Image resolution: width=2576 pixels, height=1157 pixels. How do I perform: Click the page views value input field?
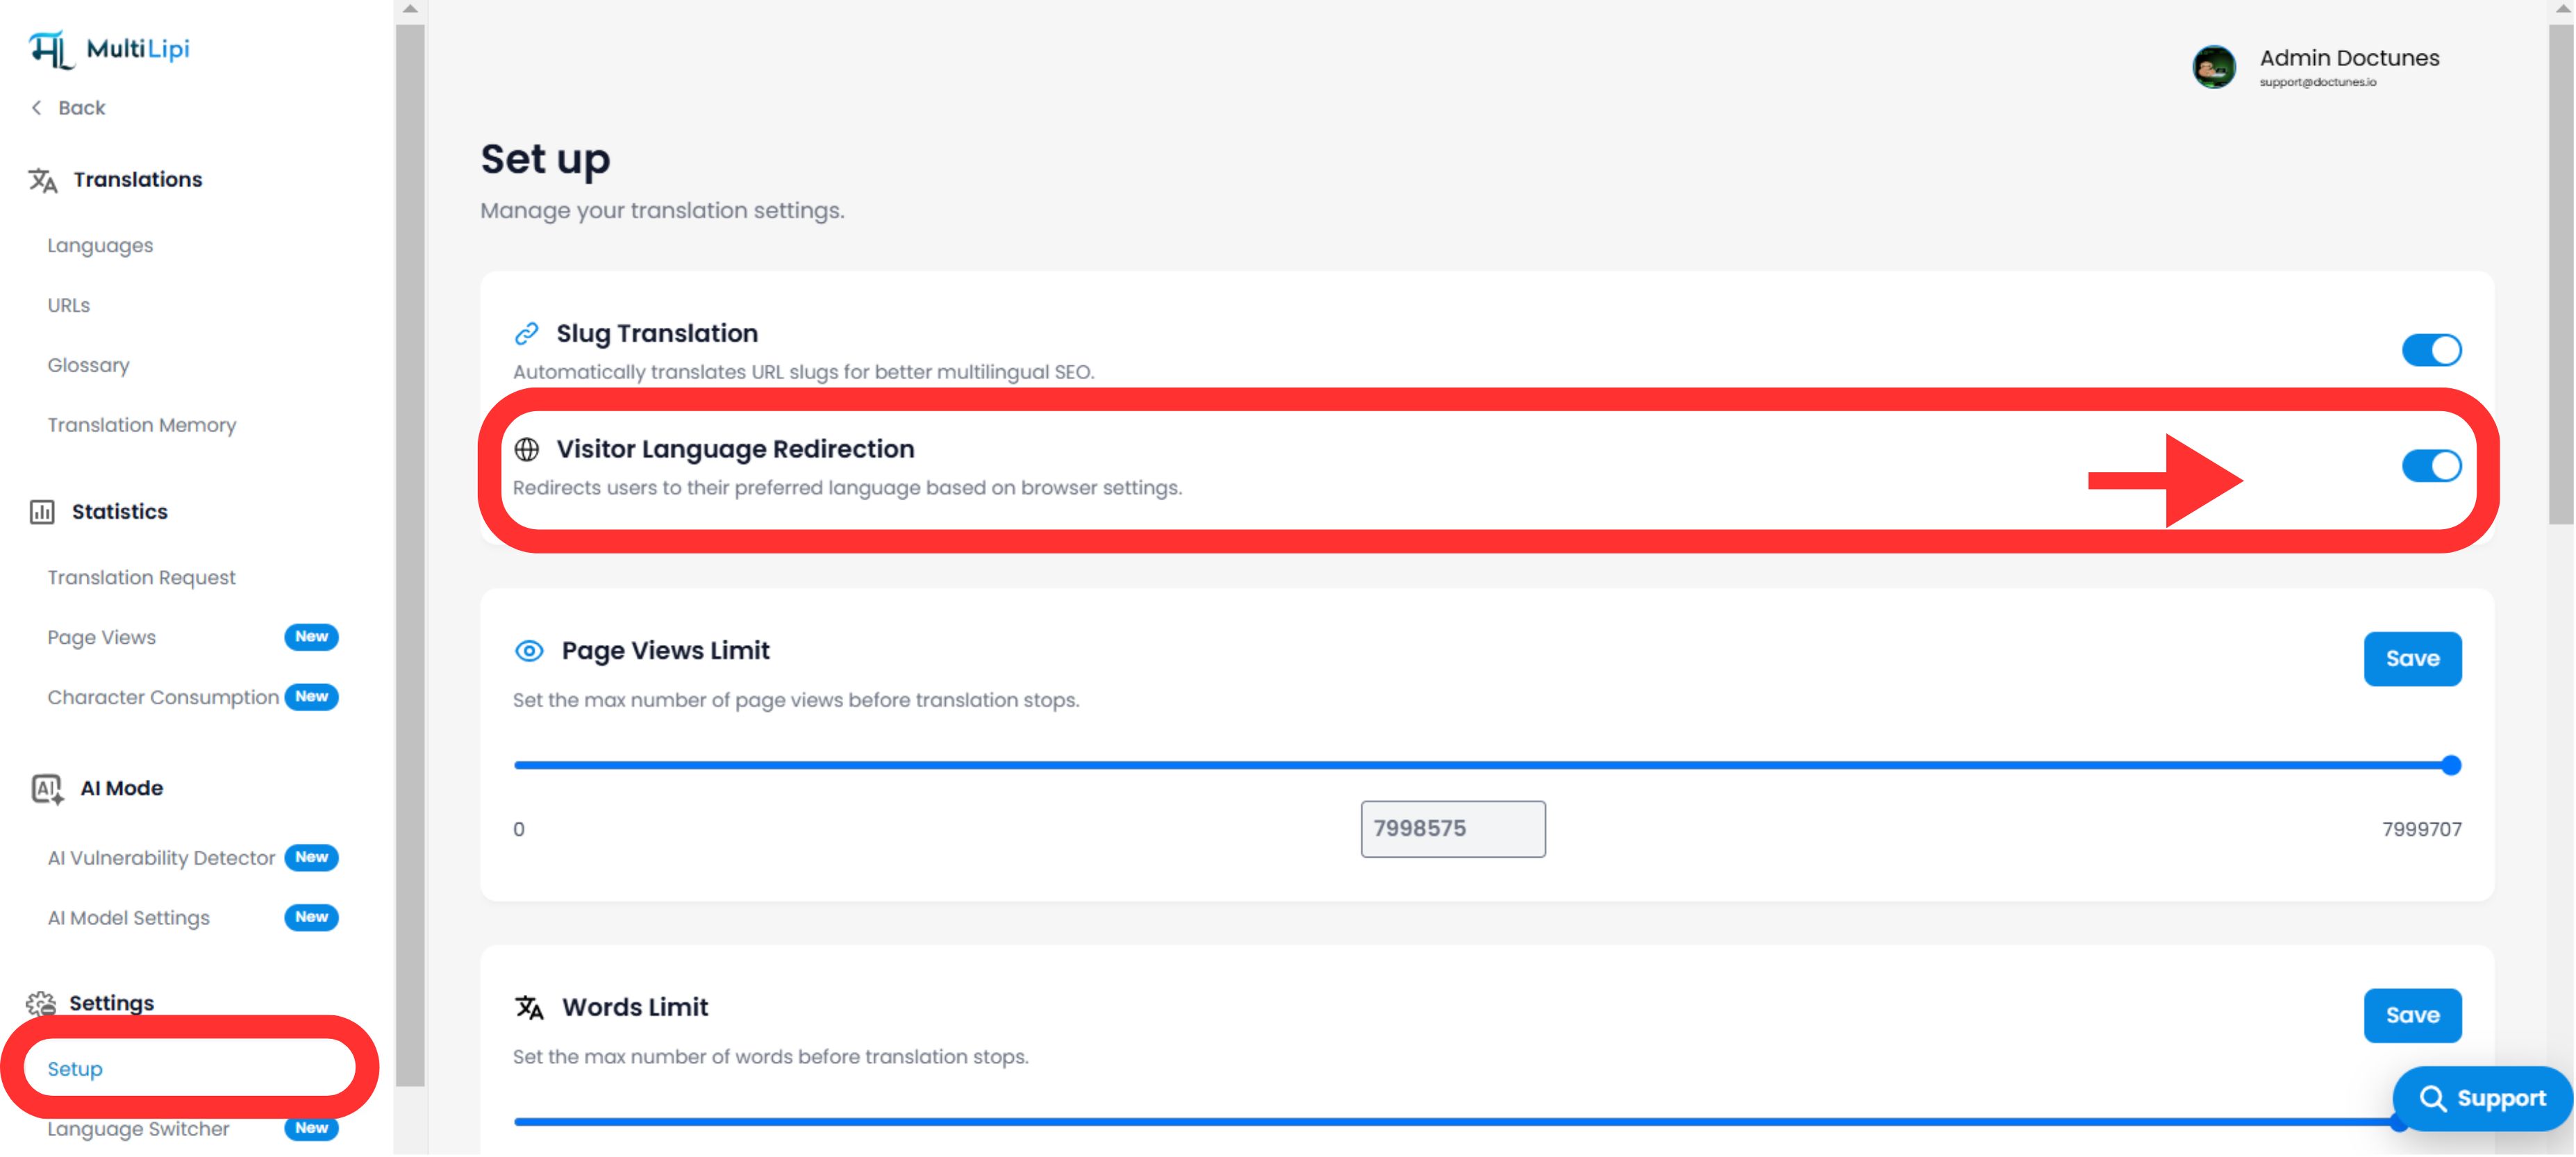tap(1452, 828)
